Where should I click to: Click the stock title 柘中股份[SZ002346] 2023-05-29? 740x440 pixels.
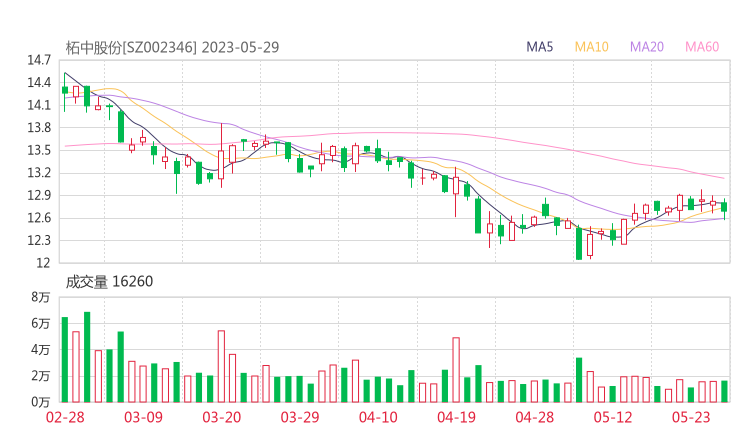click(172, 47)
